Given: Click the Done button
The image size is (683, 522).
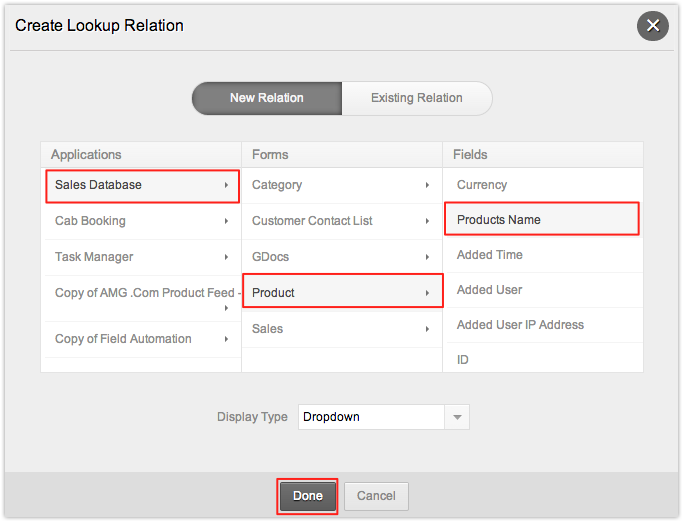Looking at the screenshot, I should click(x=308, y=496).
